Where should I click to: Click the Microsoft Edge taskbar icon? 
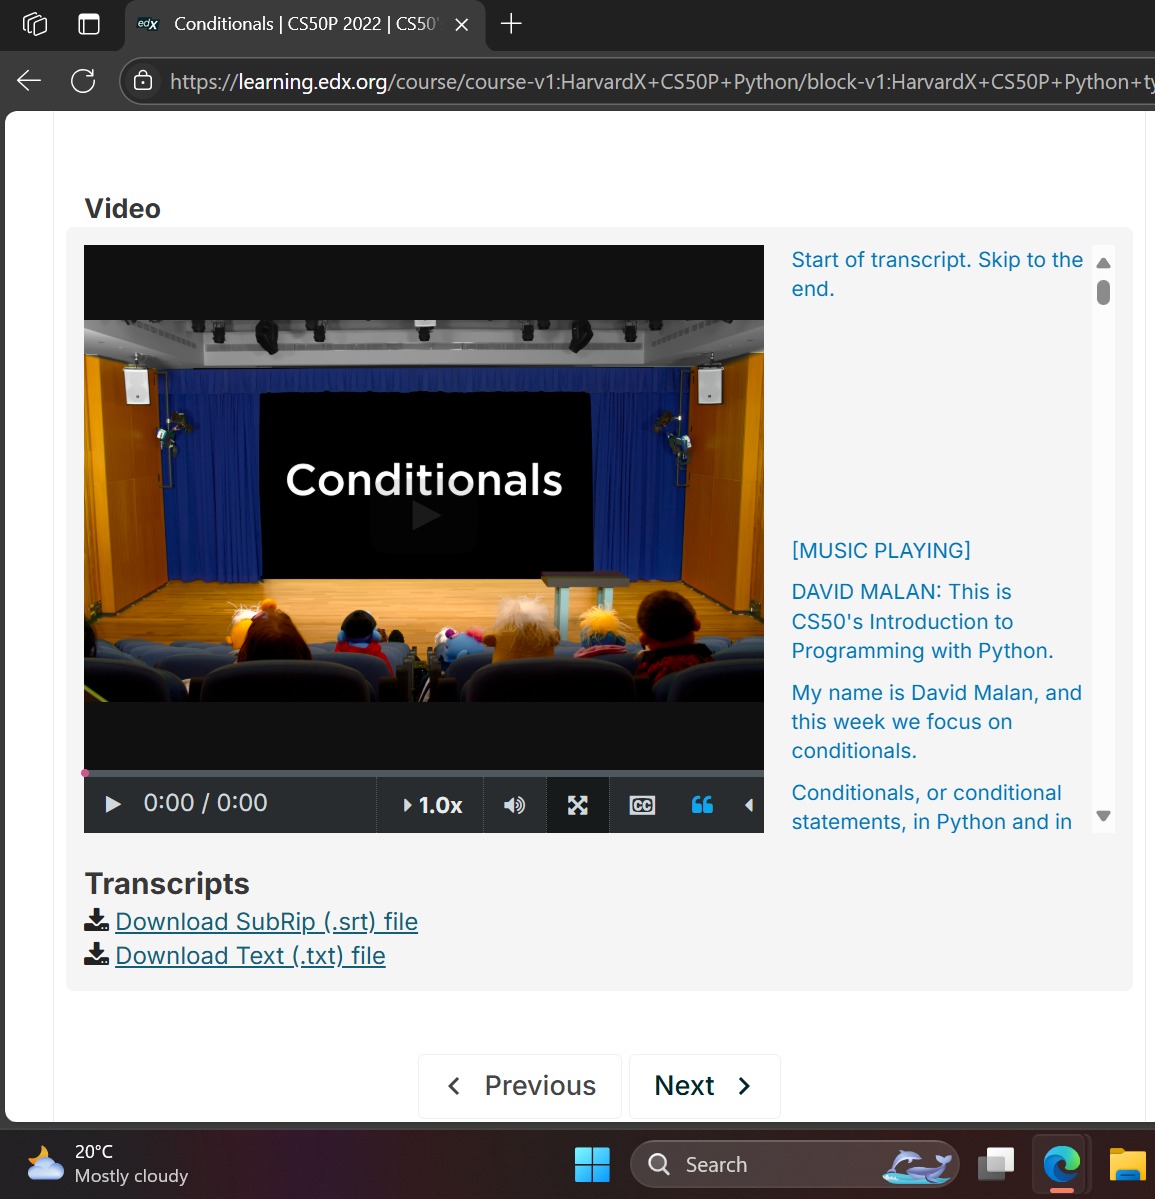1061,1164
